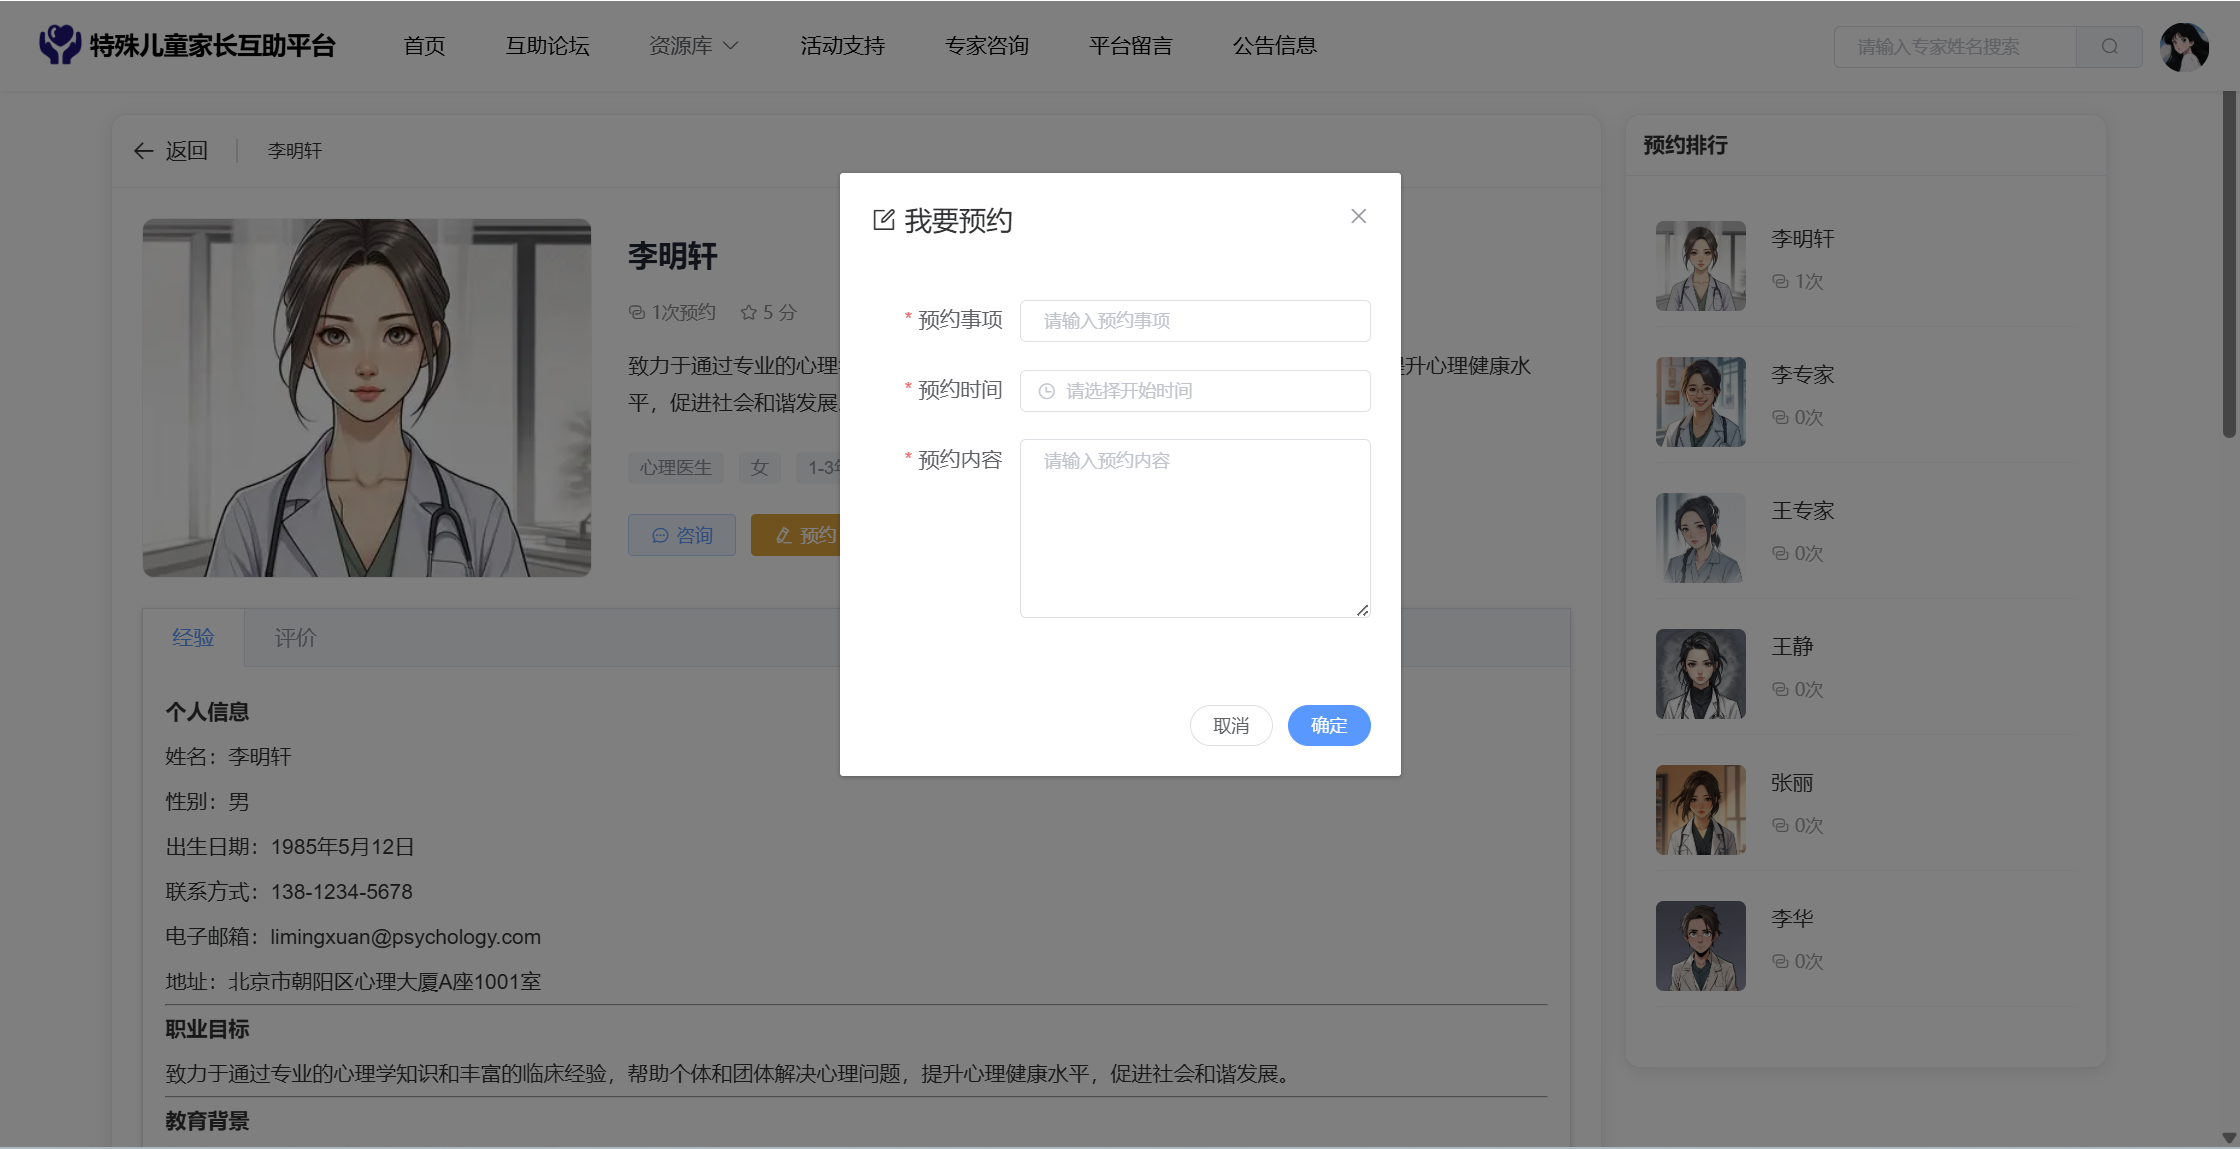
Task: Click the search magnifier icon
Action: click(x=2109, y=47)
